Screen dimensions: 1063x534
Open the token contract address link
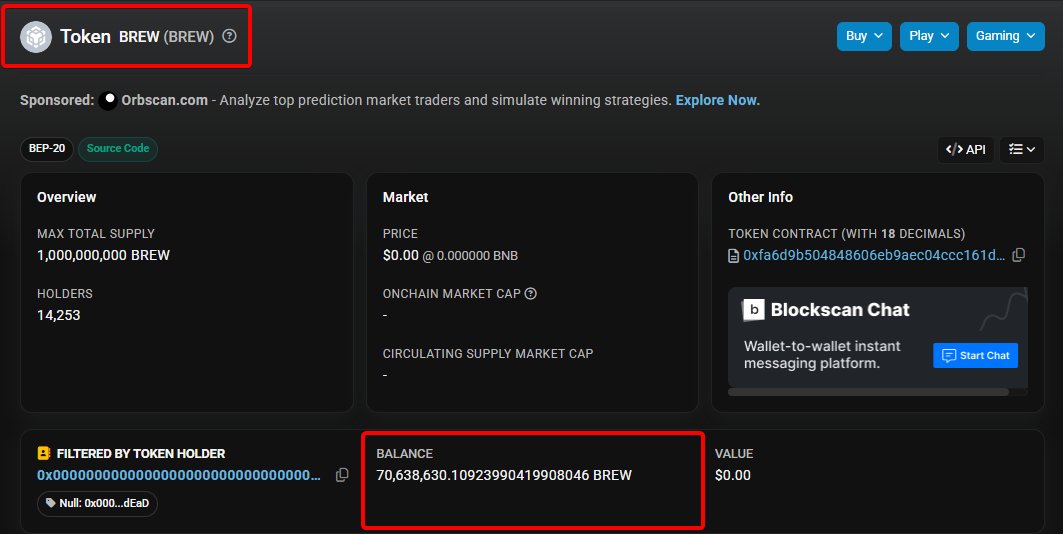[874, 255]
